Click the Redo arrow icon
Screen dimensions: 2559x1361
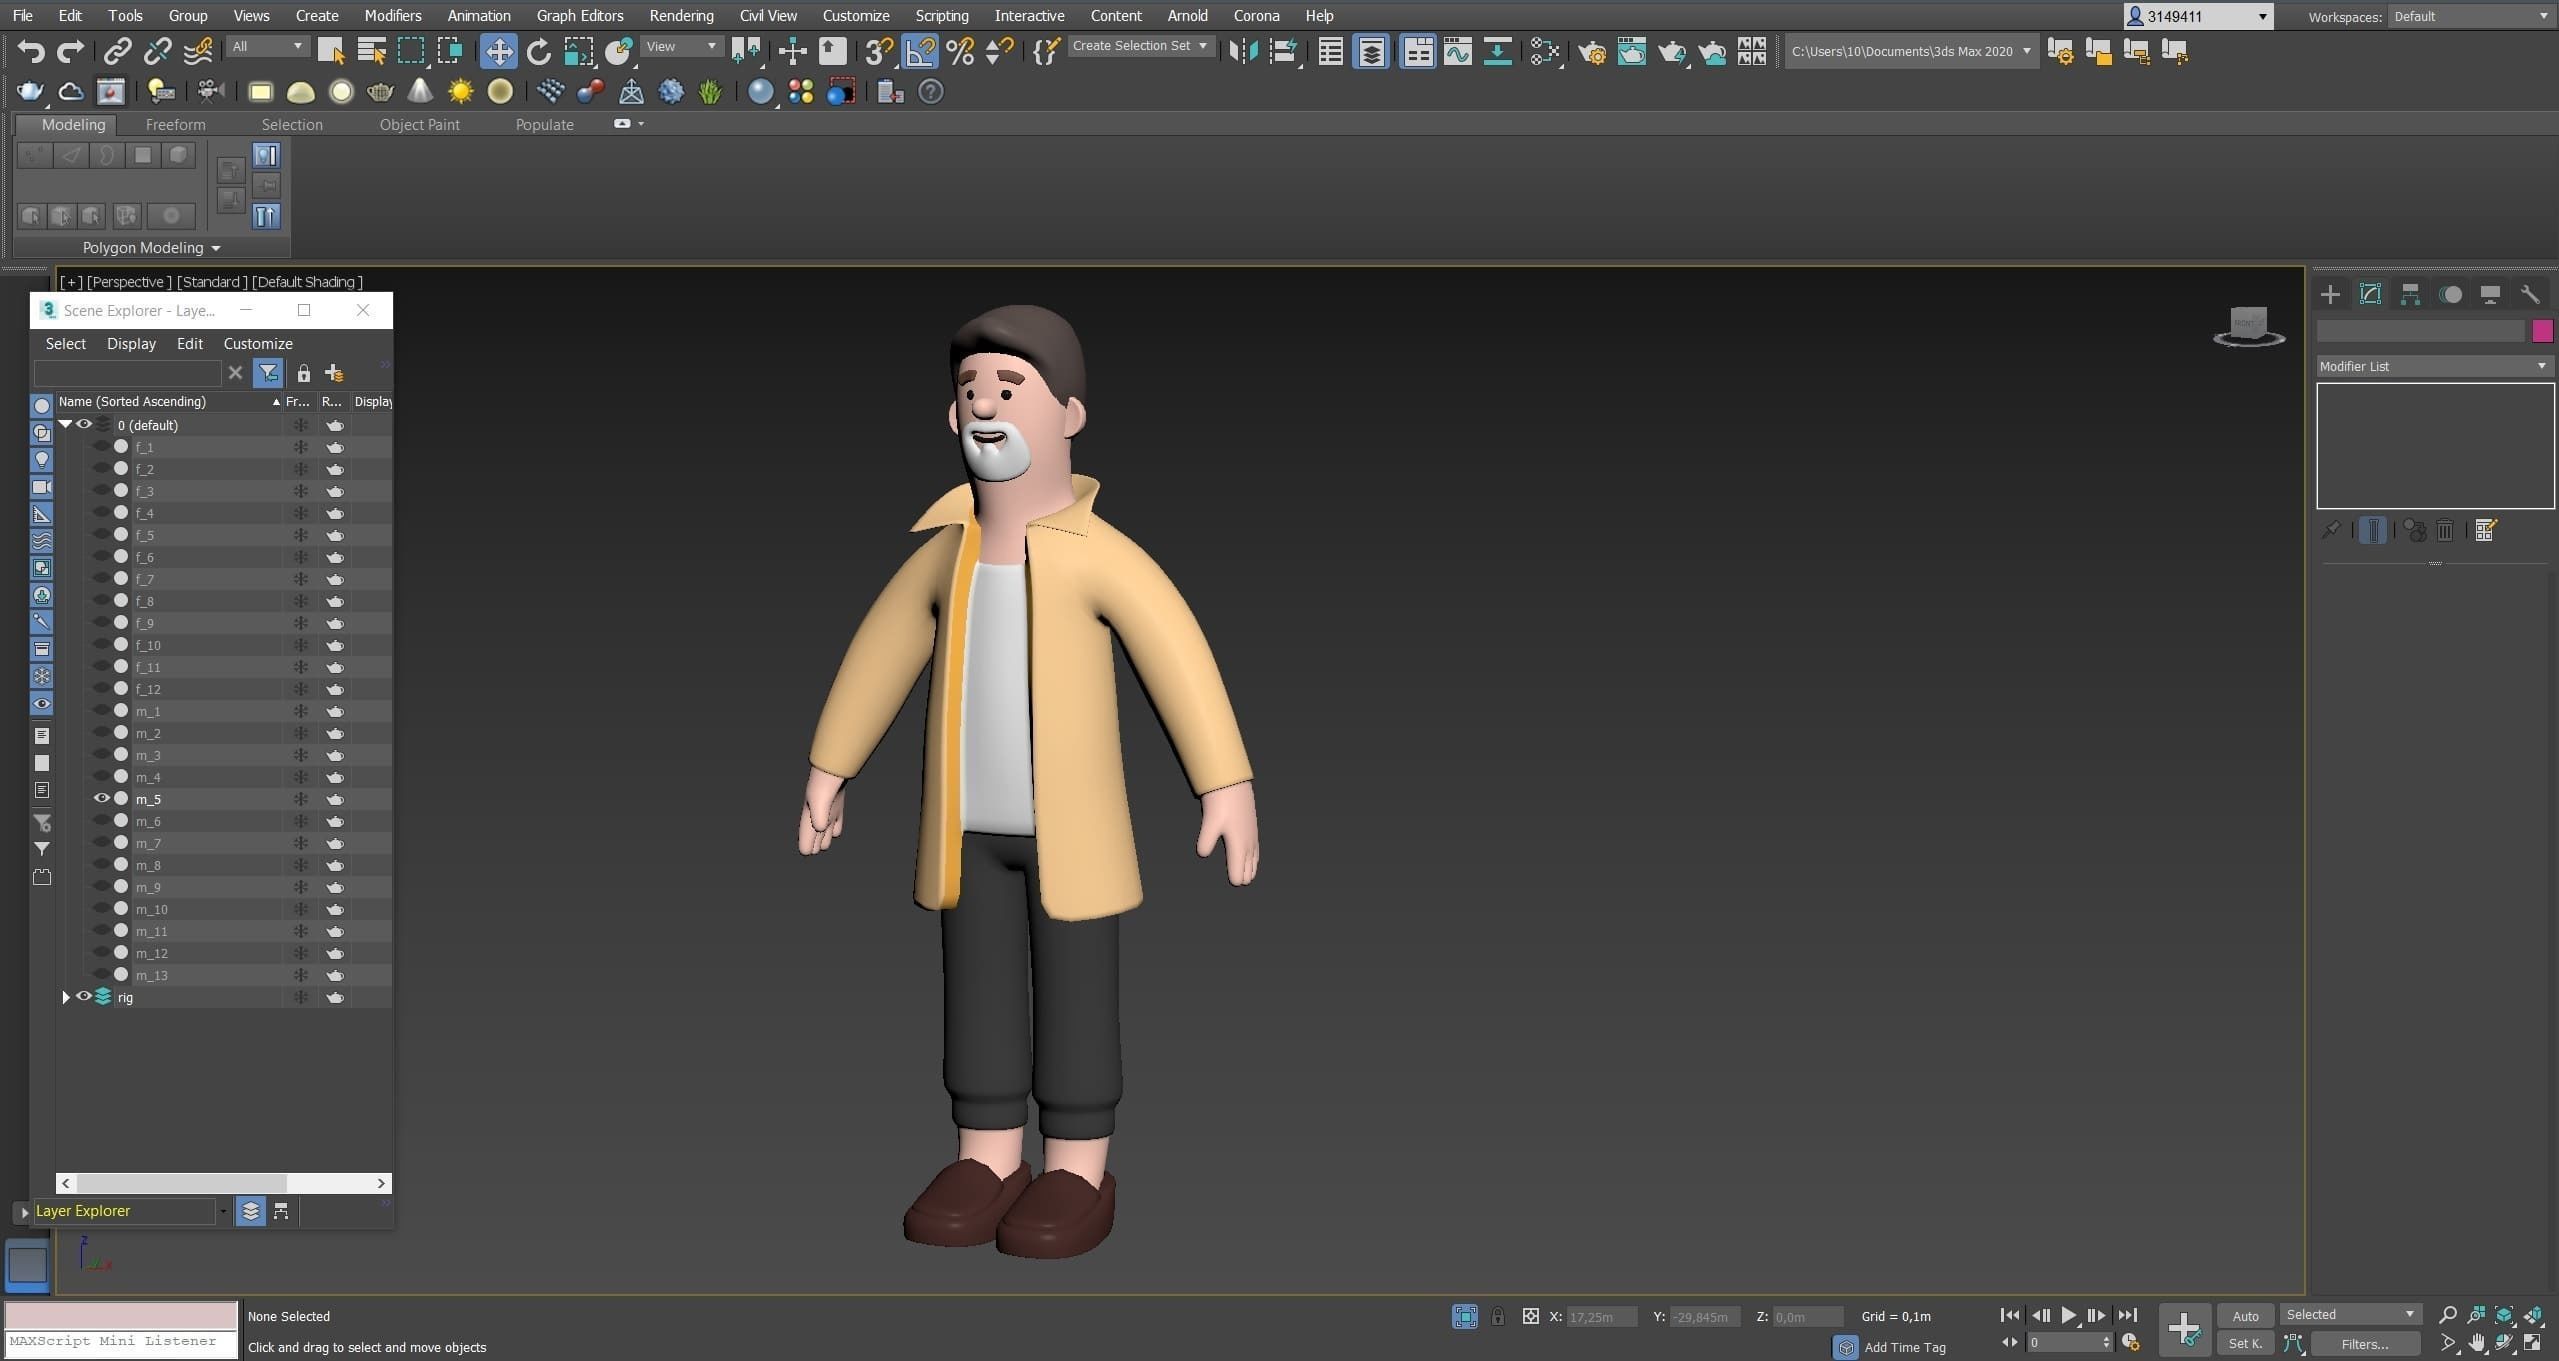(70, 50)
